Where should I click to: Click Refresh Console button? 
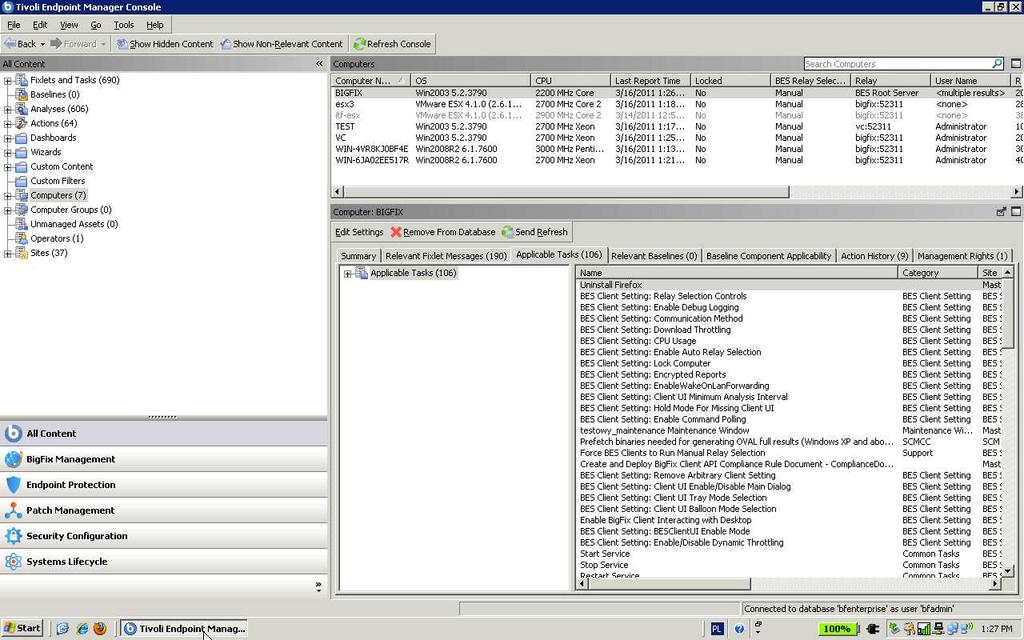[x=392, y=44]
